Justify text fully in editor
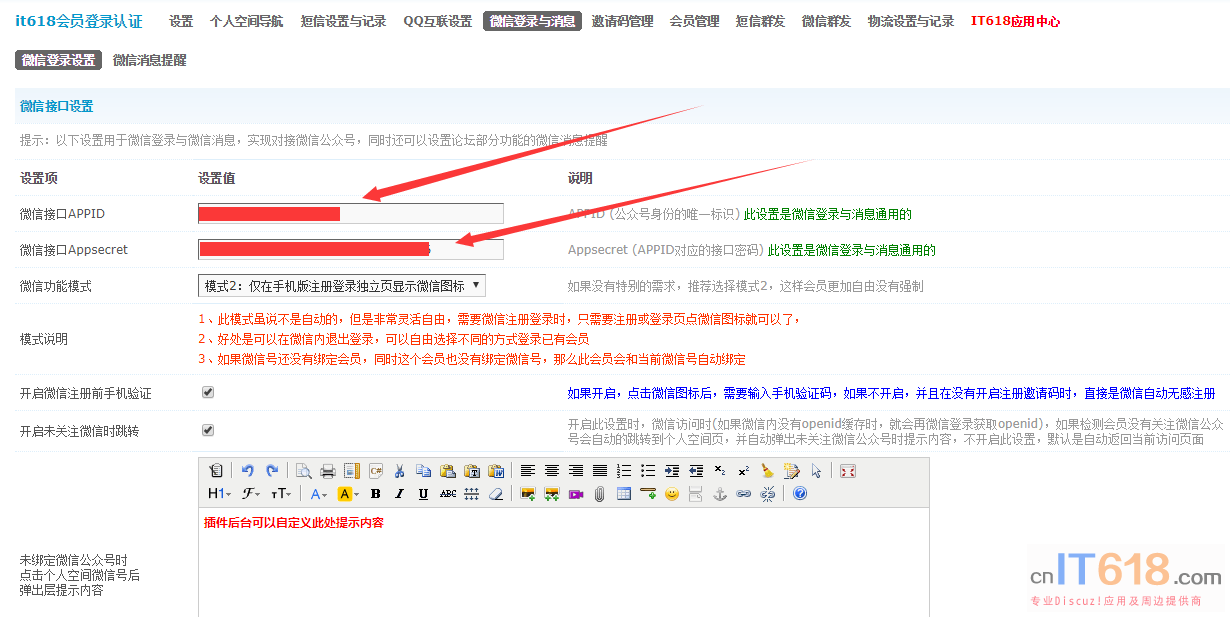 [x=600, y=471]
